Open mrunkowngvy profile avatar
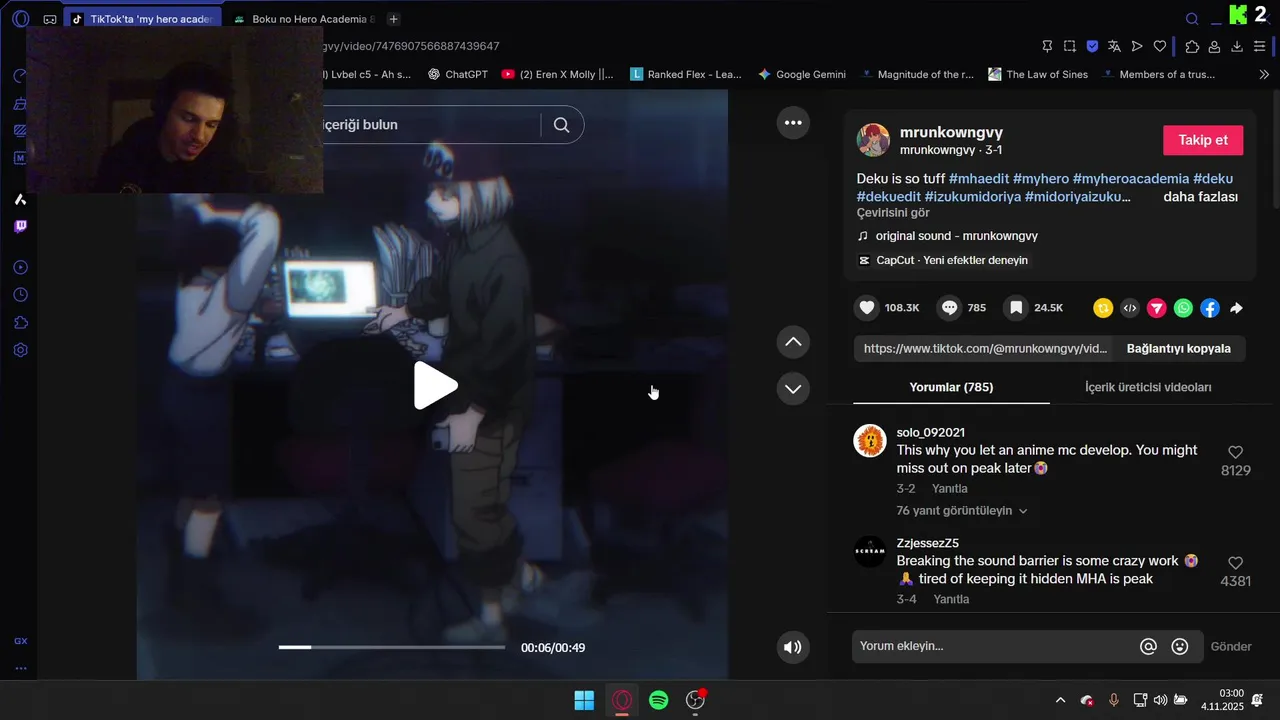Screen dimensions: 1280x720 (x=873, y=140)
